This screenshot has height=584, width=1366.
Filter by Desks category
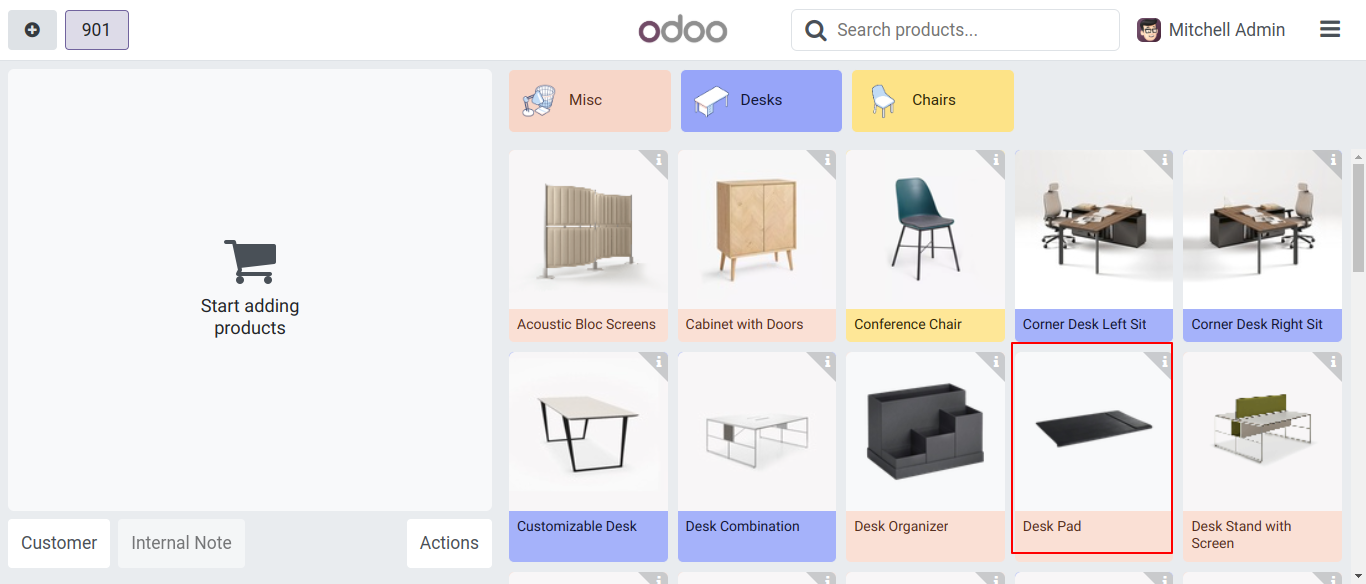pos(761,100)
